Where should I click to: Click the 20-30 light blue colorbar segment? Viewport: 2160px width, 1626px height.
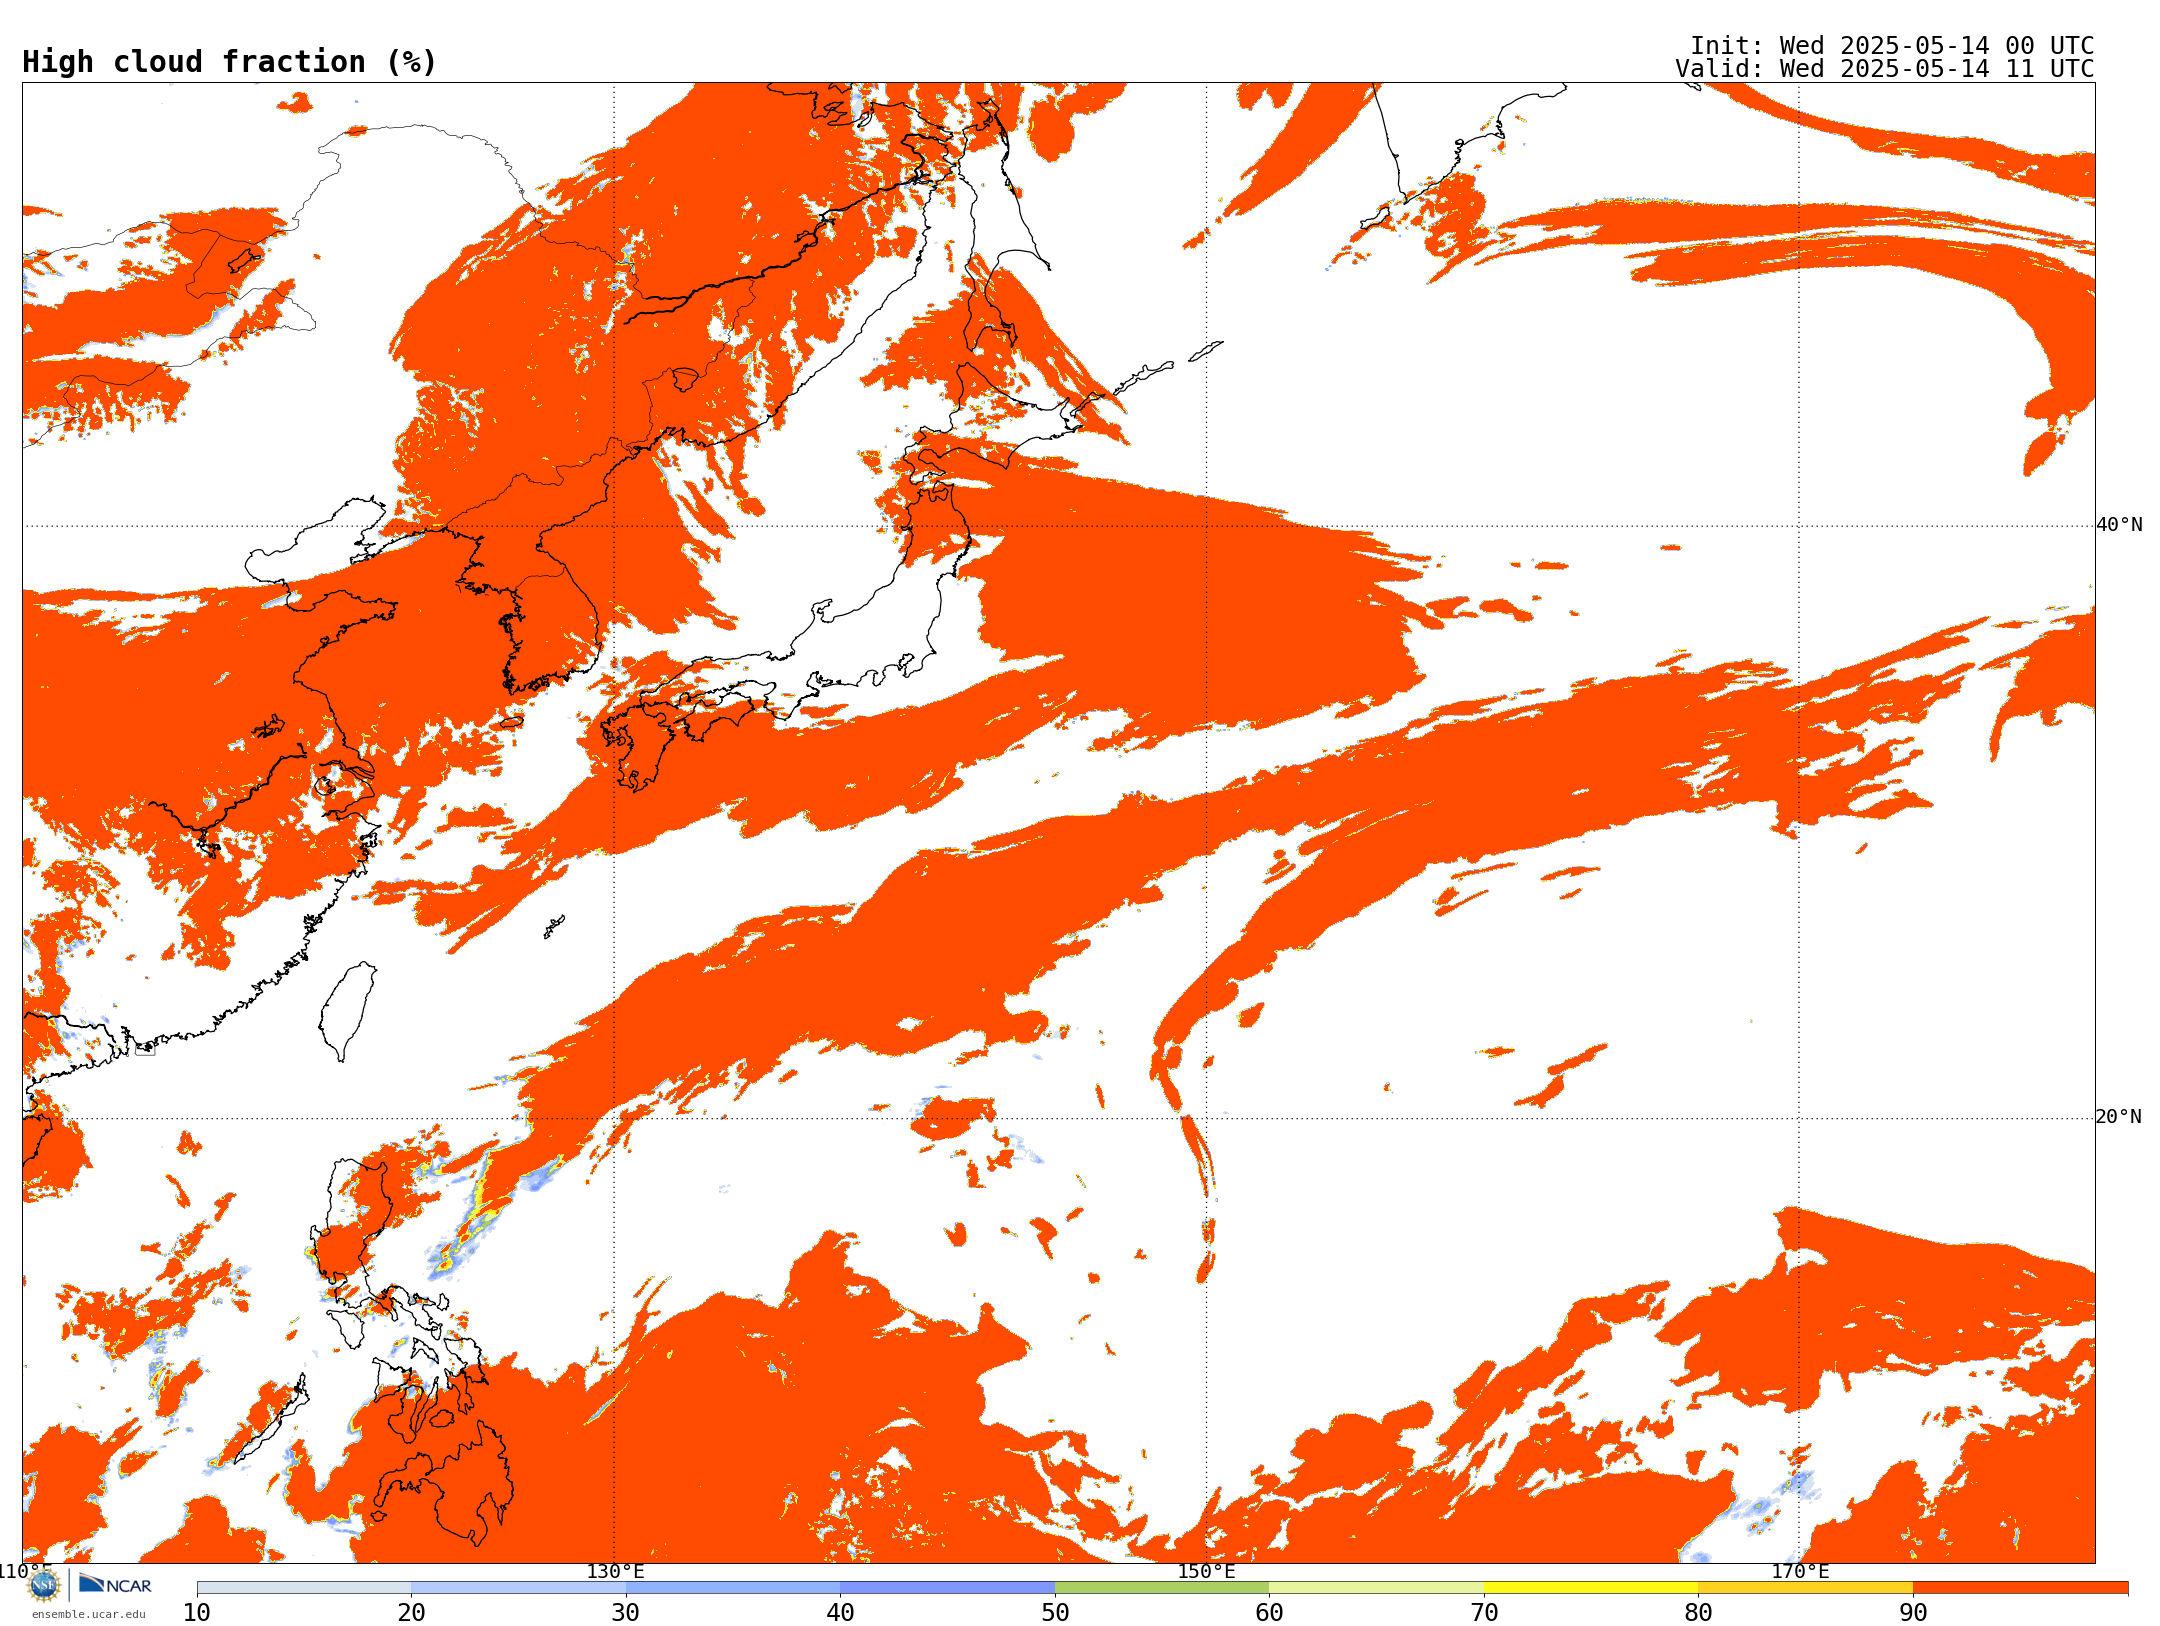(518, 1588)
